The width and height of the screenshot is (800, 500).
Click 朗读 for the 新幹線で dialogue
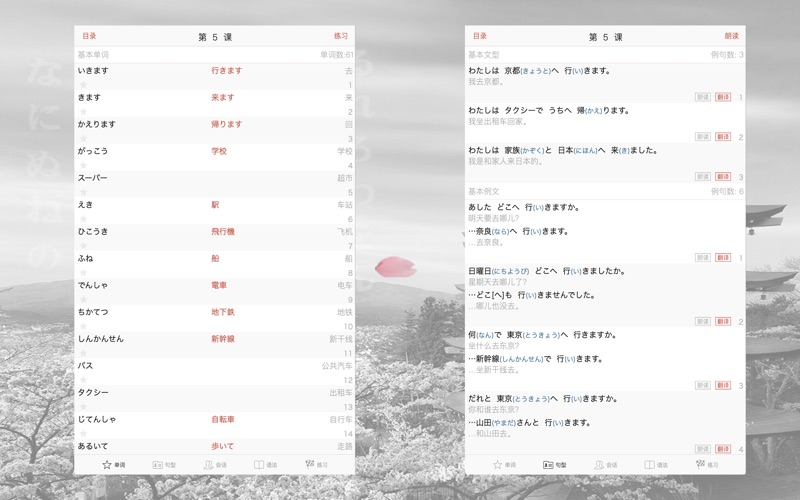click(x=703, y=385)
